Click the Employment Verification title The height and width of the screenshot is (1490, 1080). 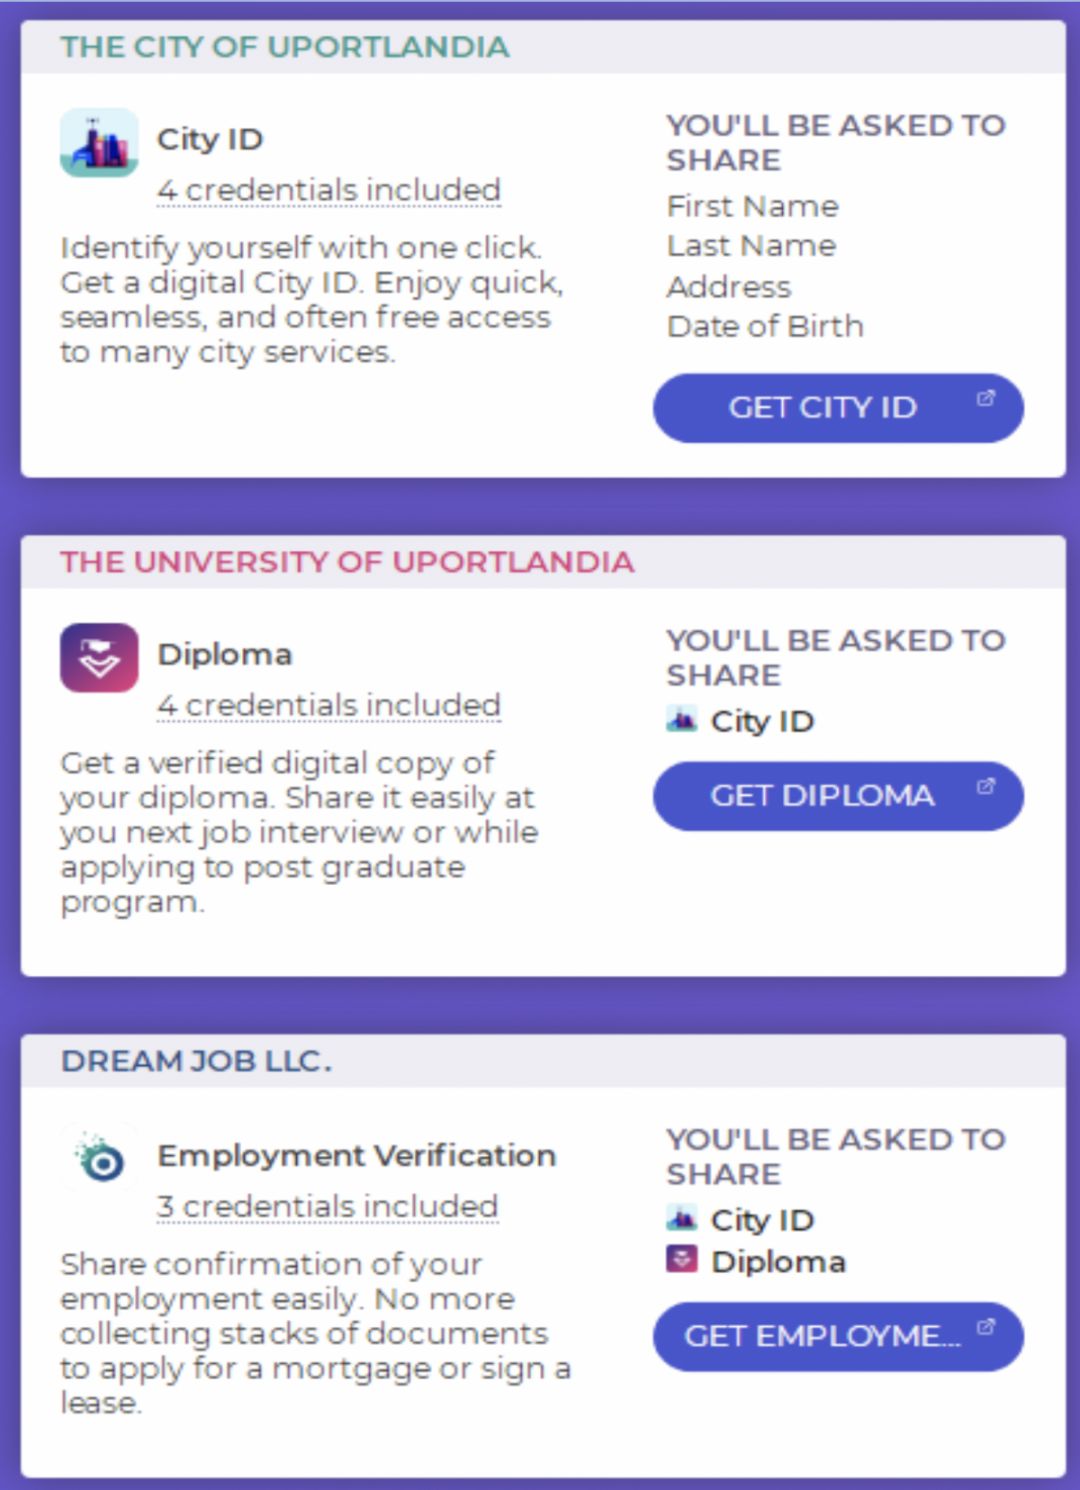click(x=356, y=1155)
